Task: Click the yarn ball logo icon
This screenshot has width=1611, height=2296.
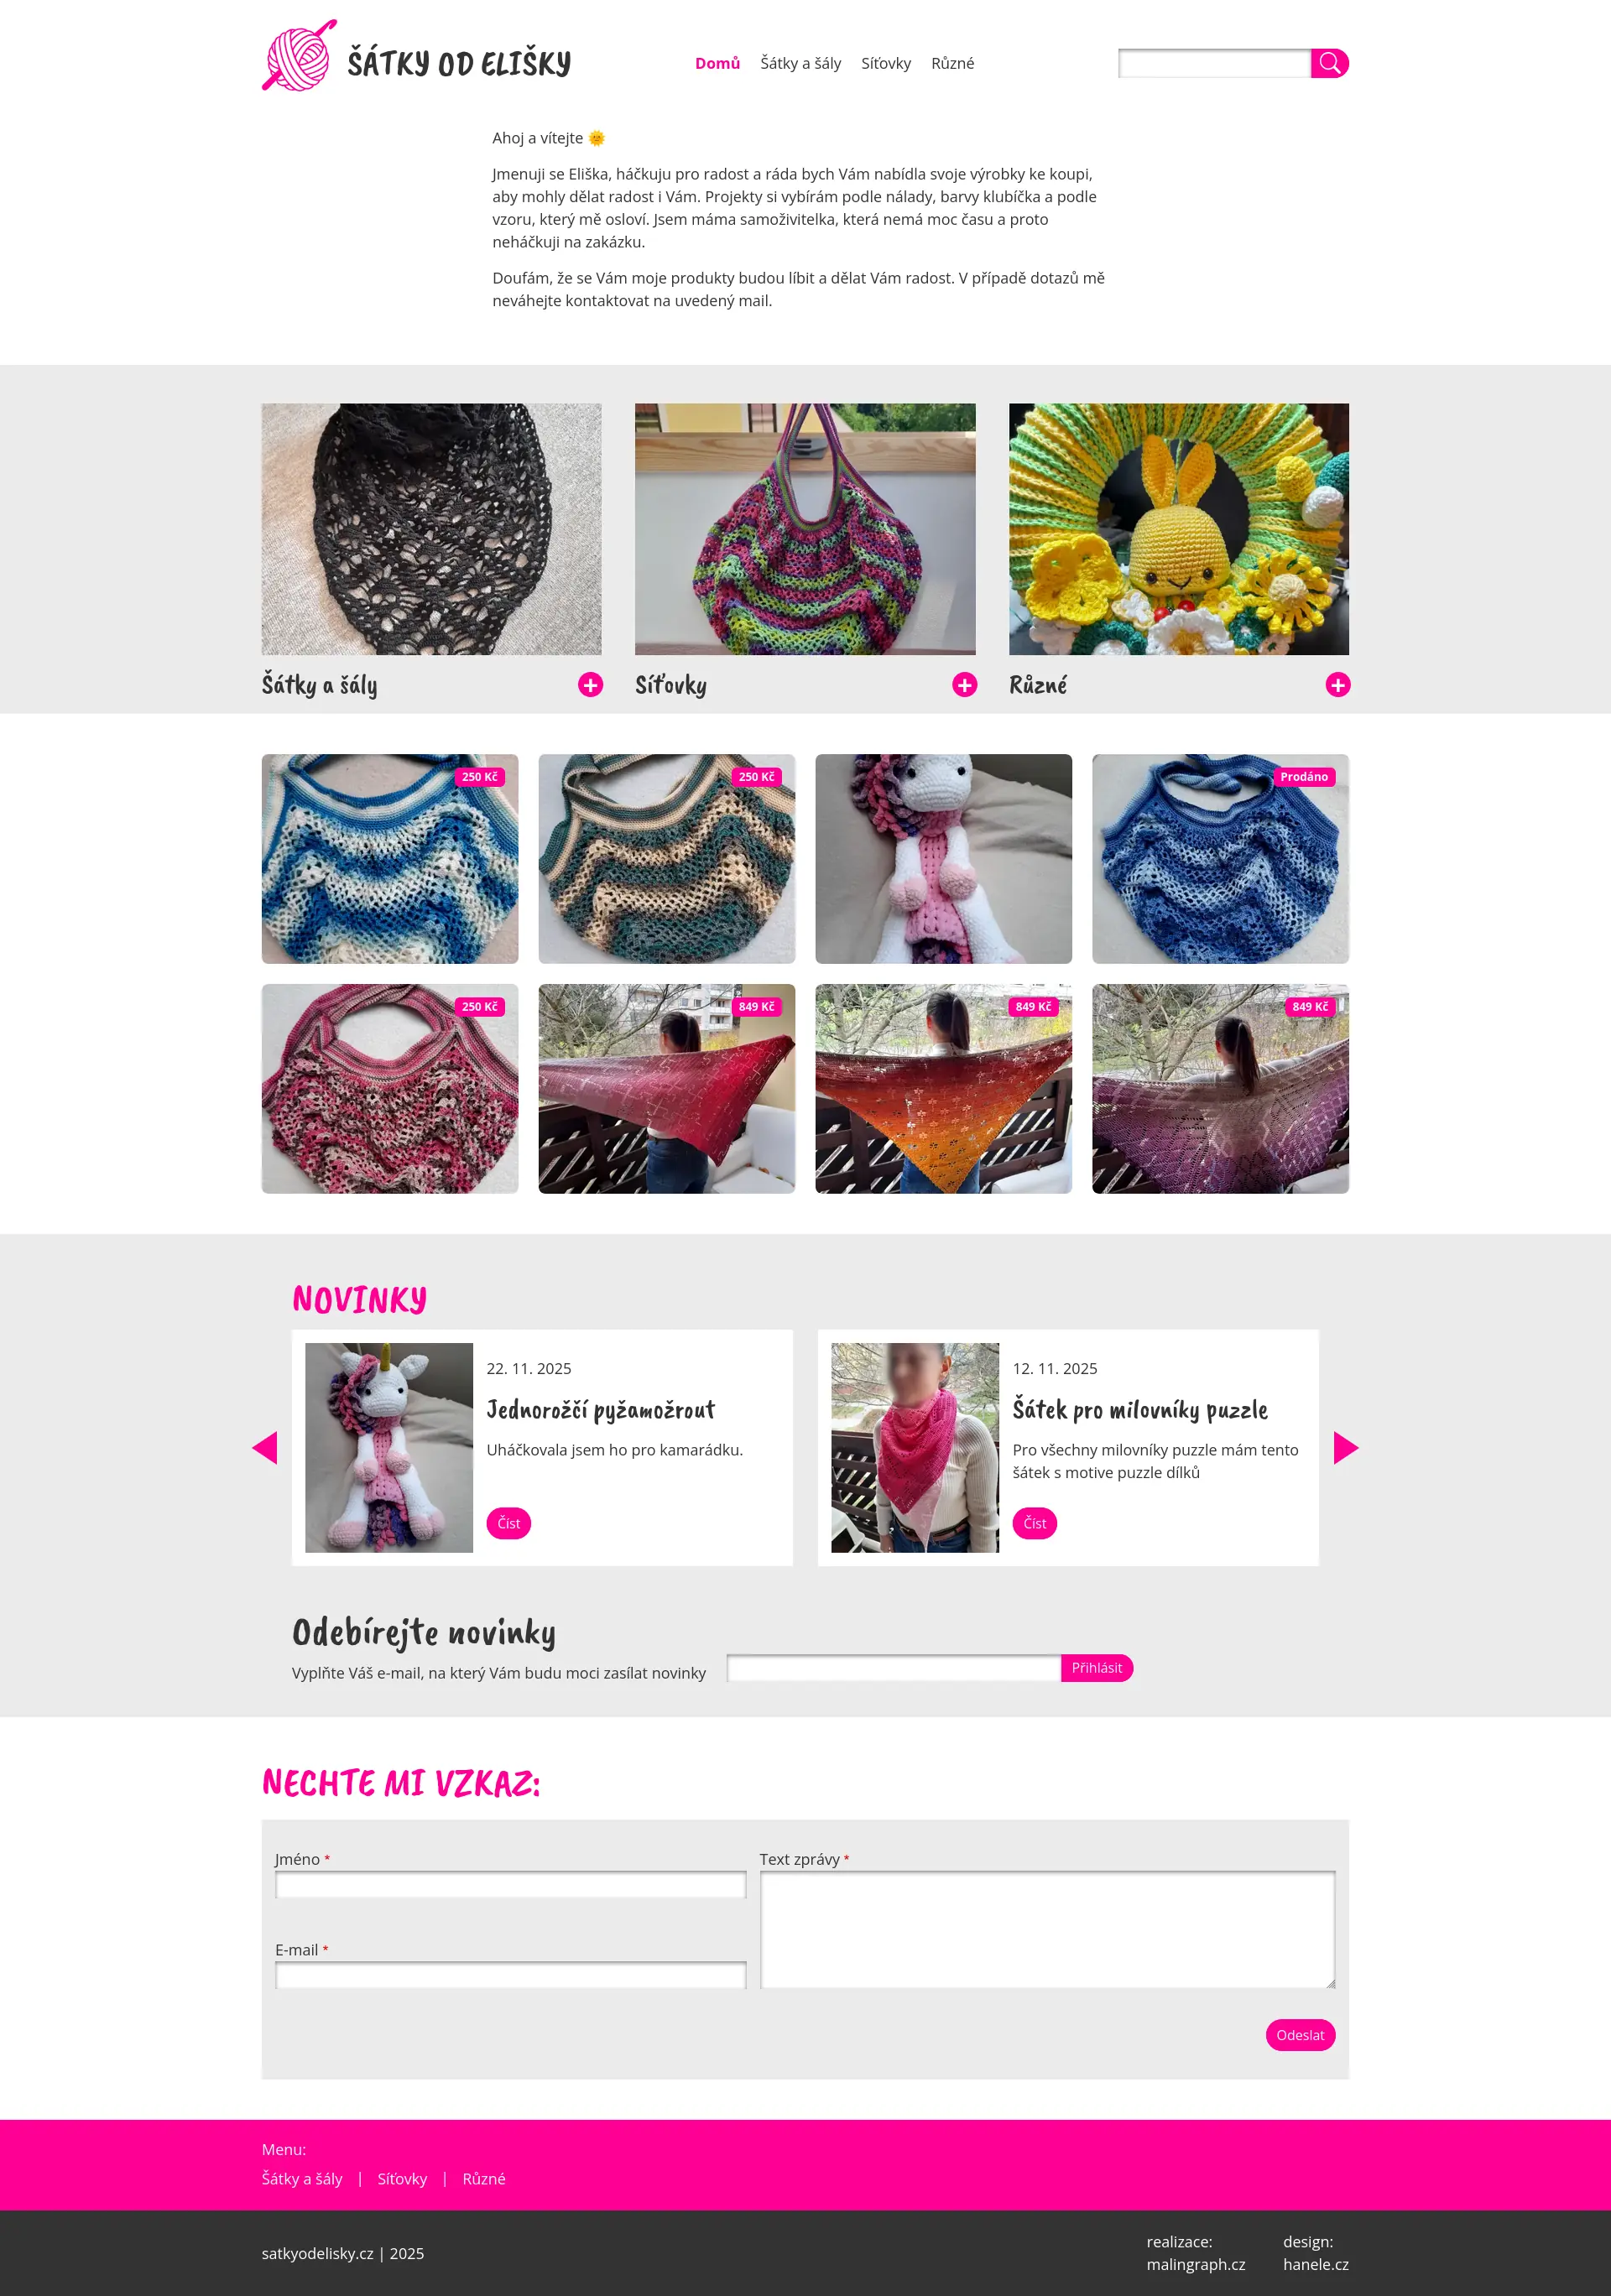Action: click(x=299, y=56)
